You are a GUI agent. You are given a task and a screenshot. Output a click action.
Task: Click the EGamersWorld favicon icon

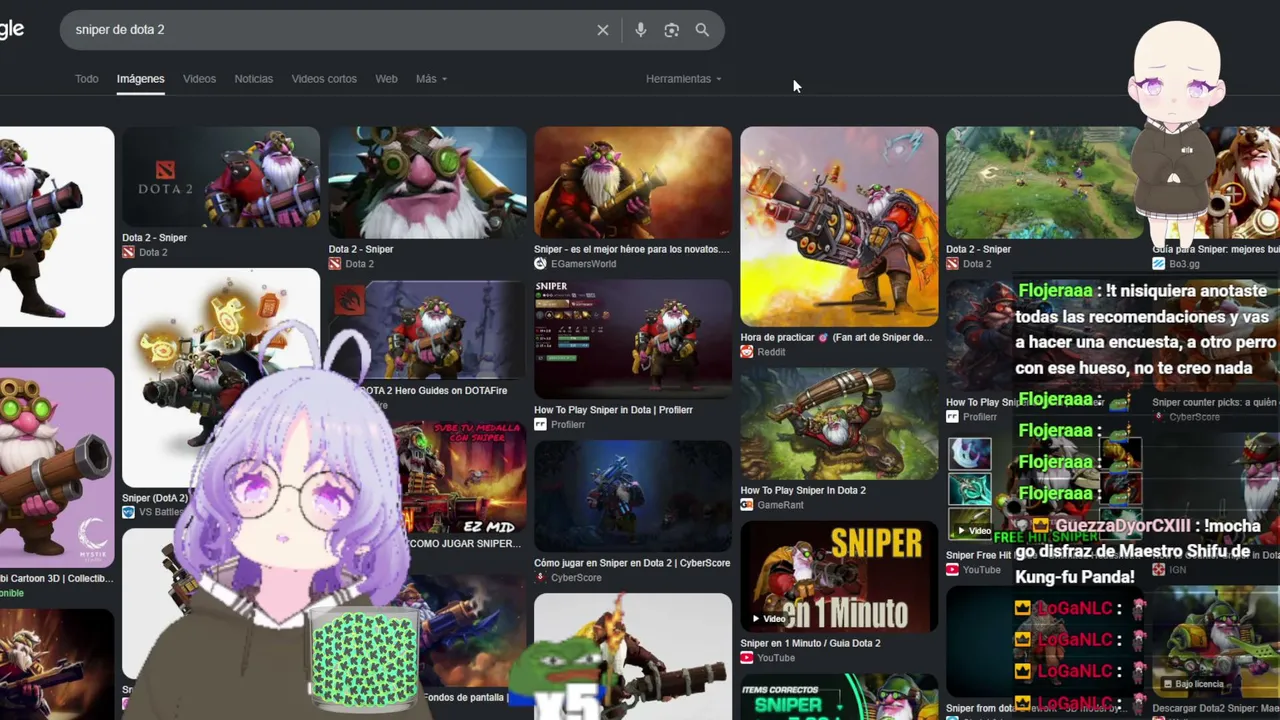pos(540,264)
